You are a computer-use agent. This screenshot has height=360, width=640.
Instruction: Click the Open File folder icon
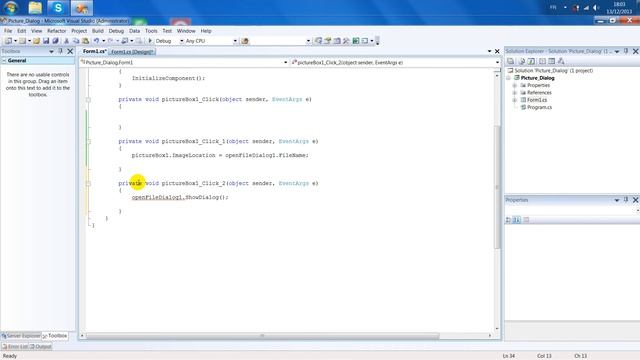(37, 41)
